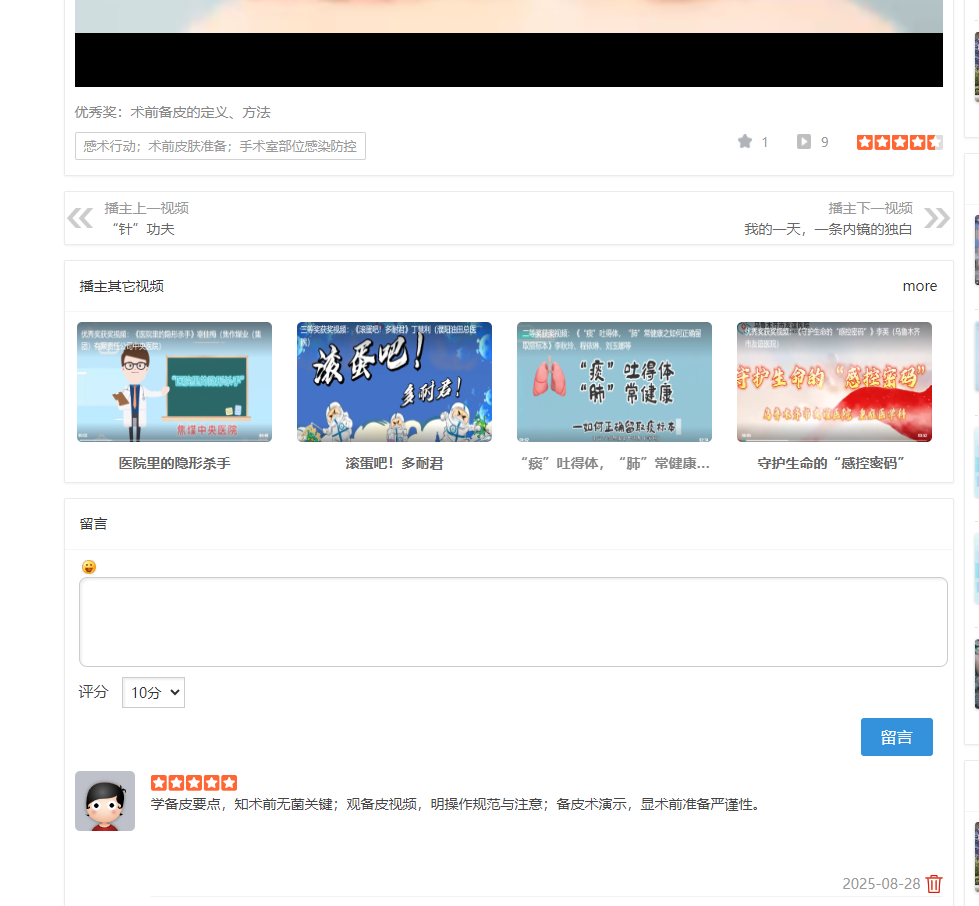
Task: Open previous video 针功夫
Action: pos(143,228)
